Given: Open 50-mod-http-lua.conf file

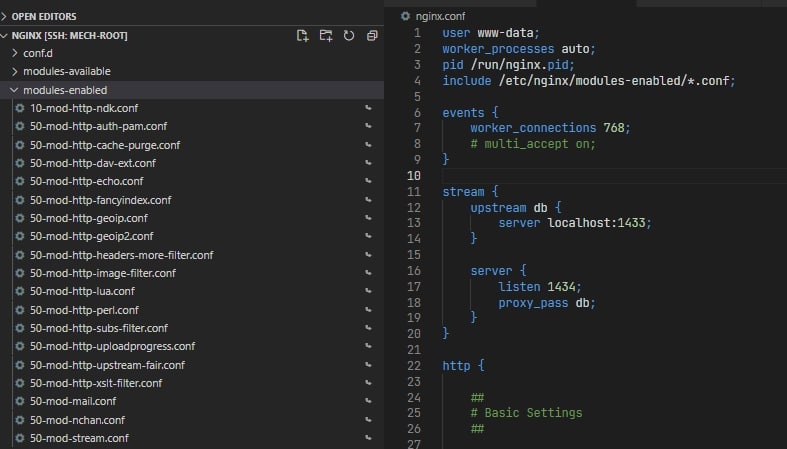Looking at the screenshot, I should [82, 291].
